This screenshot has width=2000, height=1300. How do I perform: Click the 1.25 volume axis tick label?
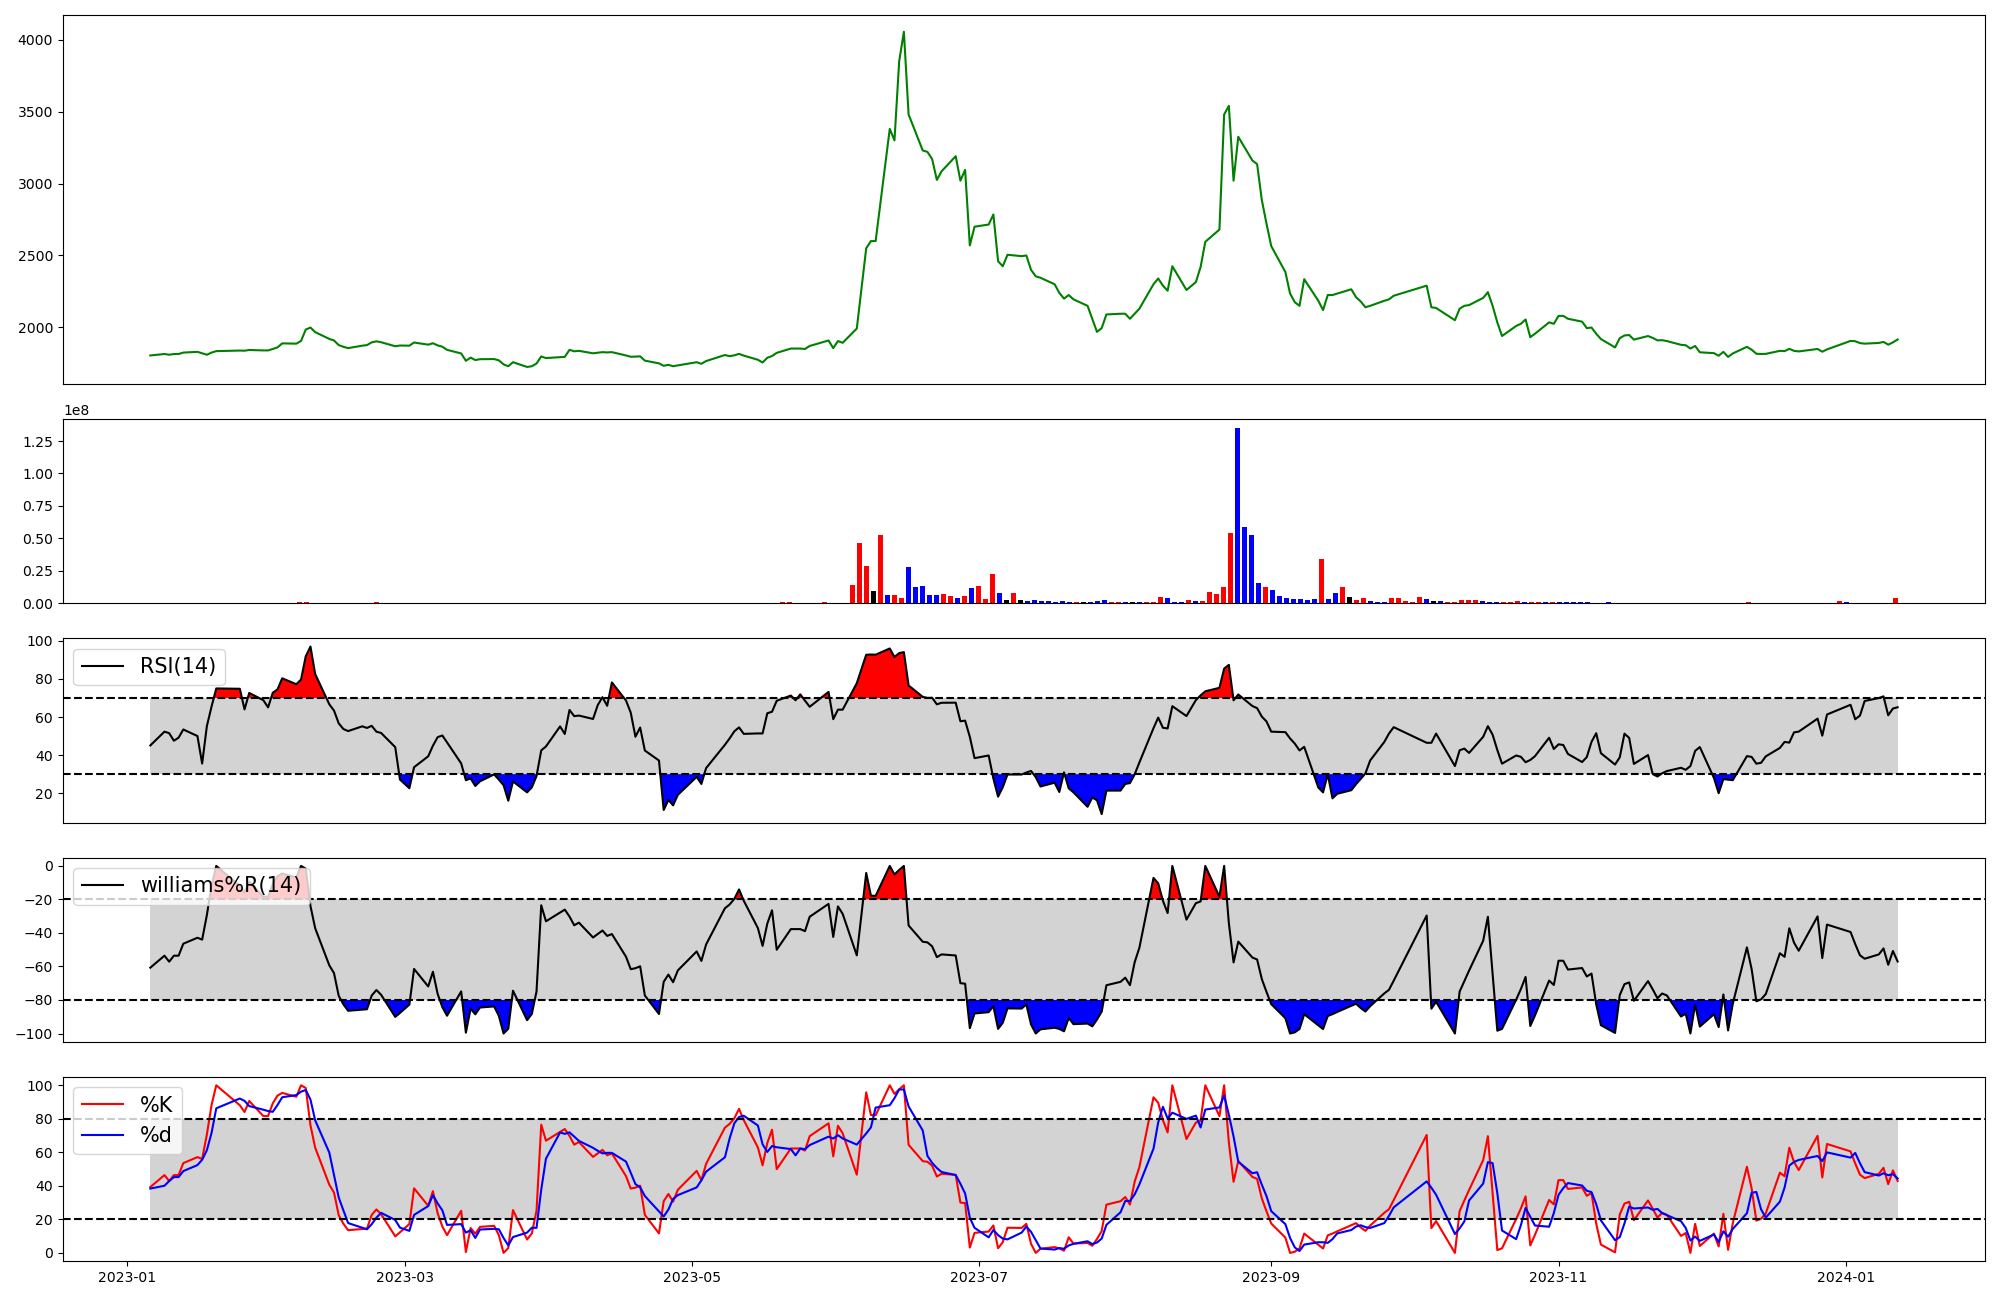pyautogui.click(x=36, y=441)
